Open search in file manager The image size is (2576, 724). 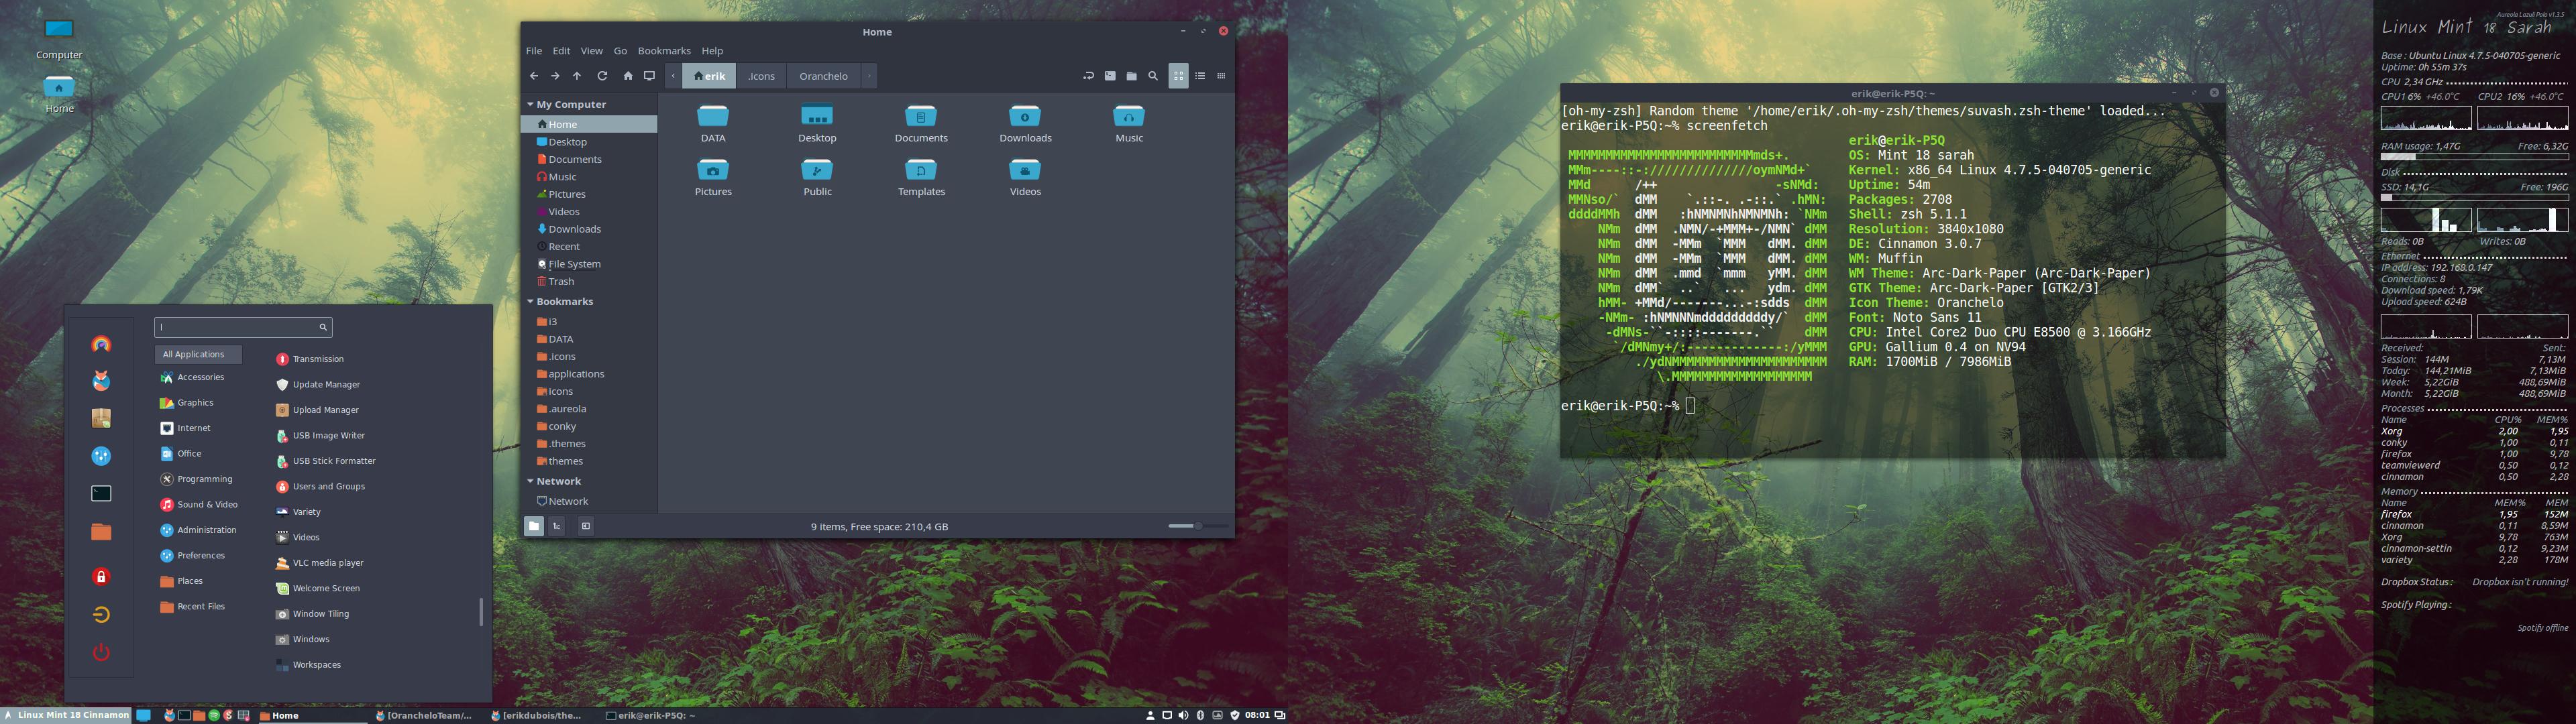(x=1153, y=76)
